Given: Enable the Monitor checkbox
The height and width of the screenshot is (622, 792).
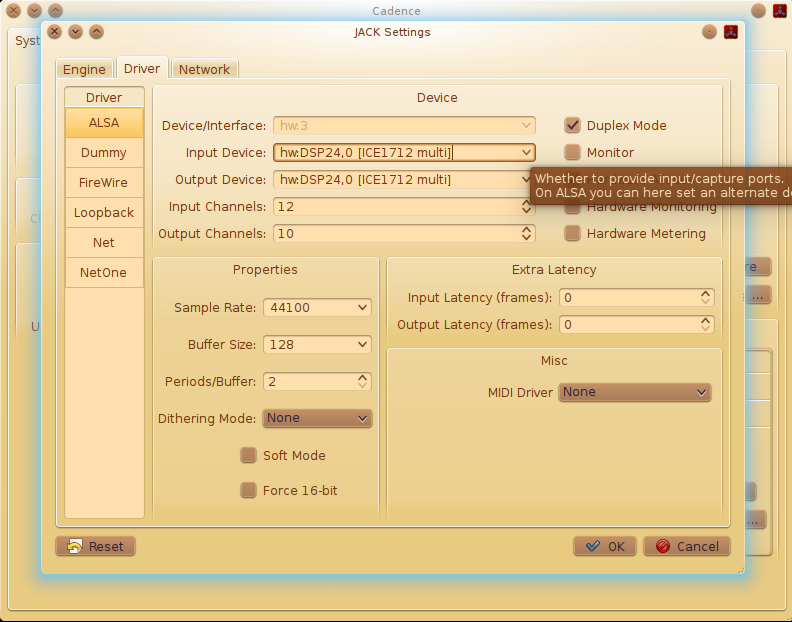Looking at the screenshot, I should point(572,152).
